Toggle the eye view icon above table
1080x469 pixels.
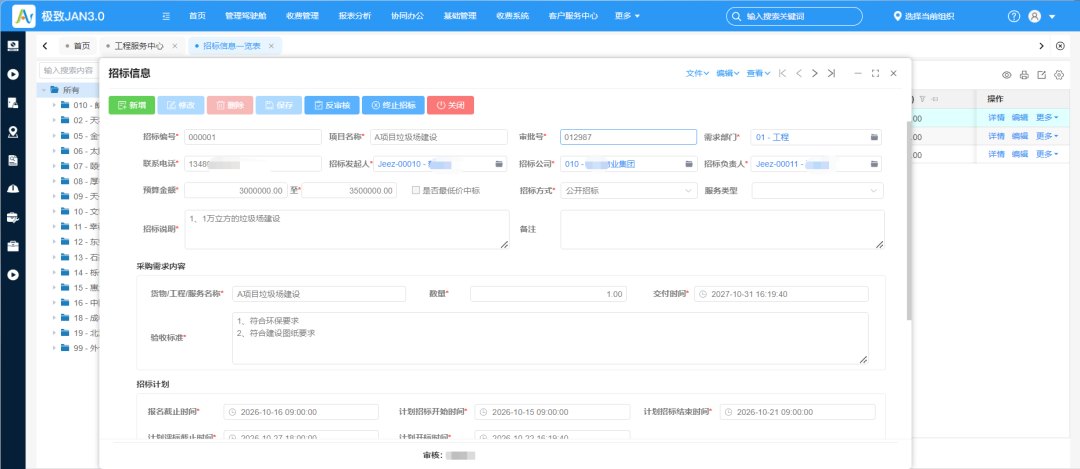pyautogui.click(x=1006, y=75)
